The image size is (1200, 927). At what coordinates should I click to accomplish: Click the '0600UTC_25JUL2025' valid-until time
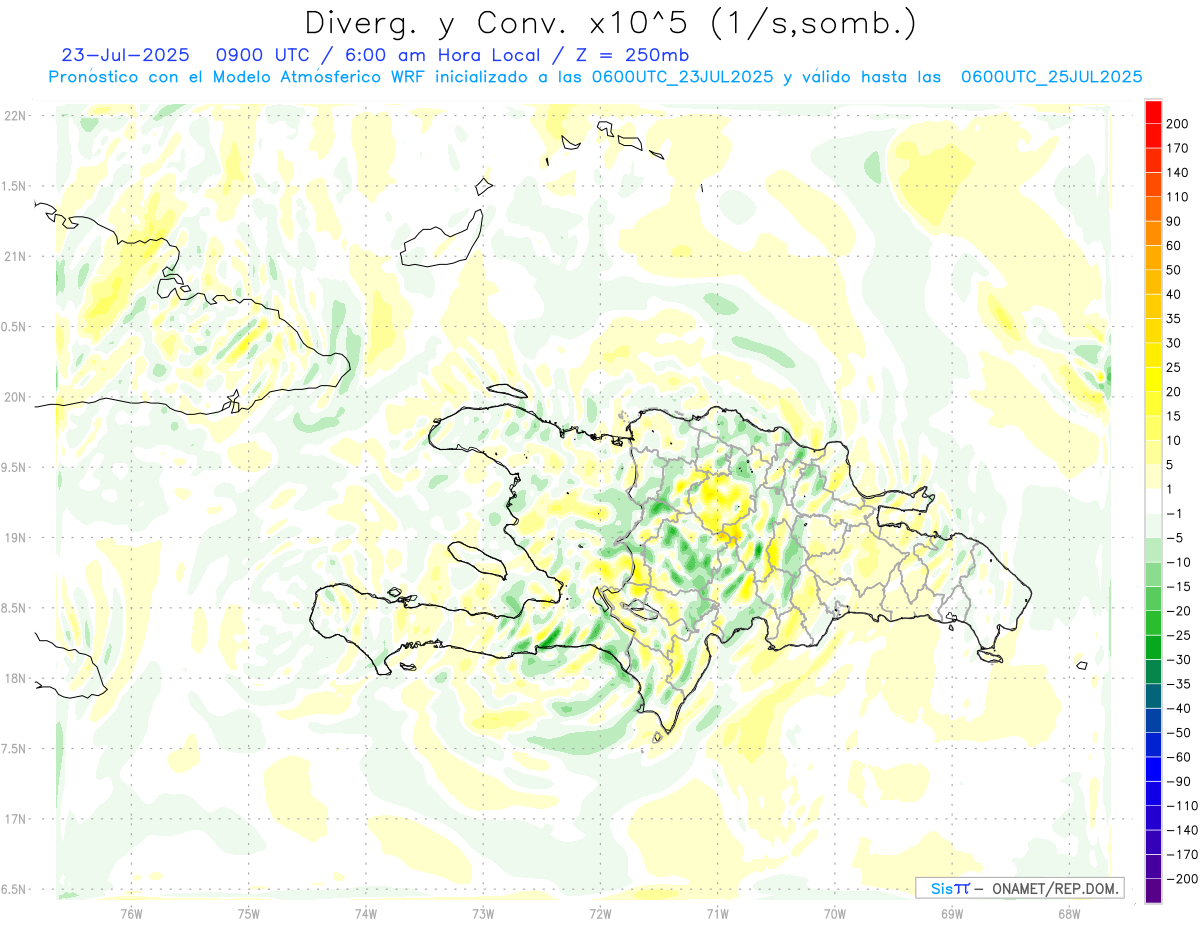[x=1051, y=77]
